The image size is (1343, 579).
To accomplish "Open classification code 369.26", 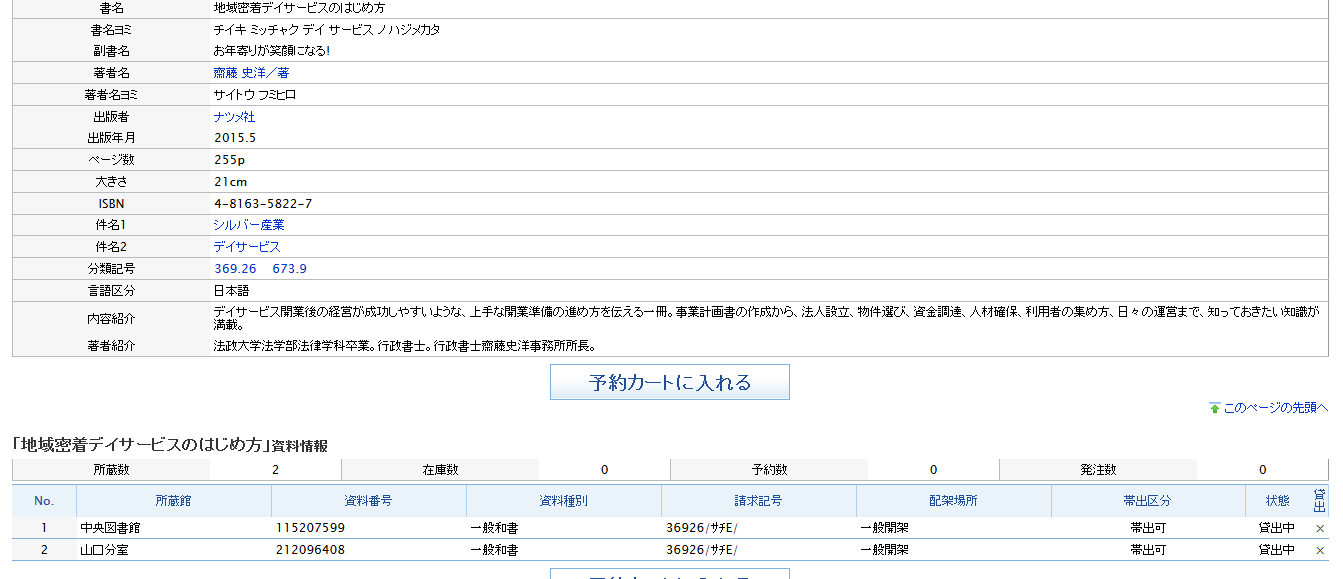I will pyautogui.click(x=235, y=269).
